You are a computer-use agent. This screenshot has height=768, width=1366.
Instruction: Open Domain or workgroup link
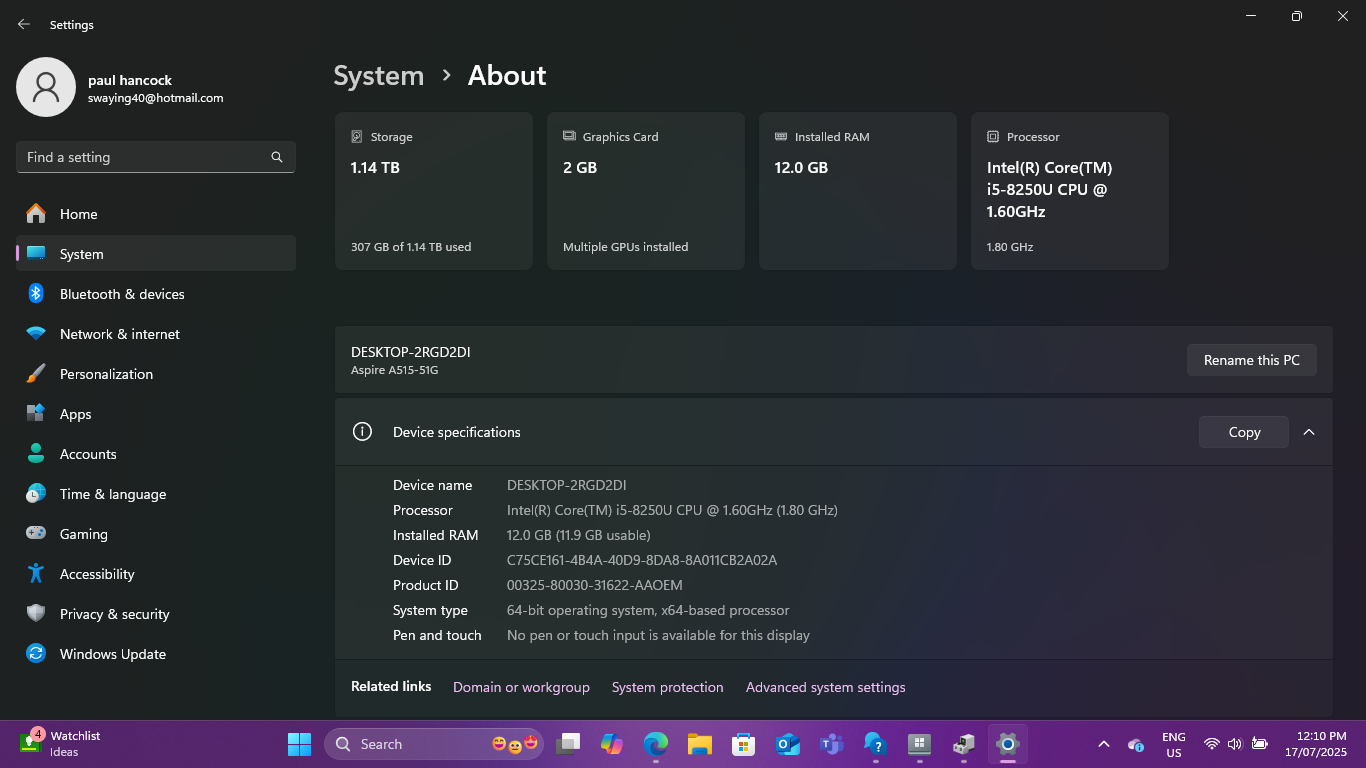click(x=521, y=687)
